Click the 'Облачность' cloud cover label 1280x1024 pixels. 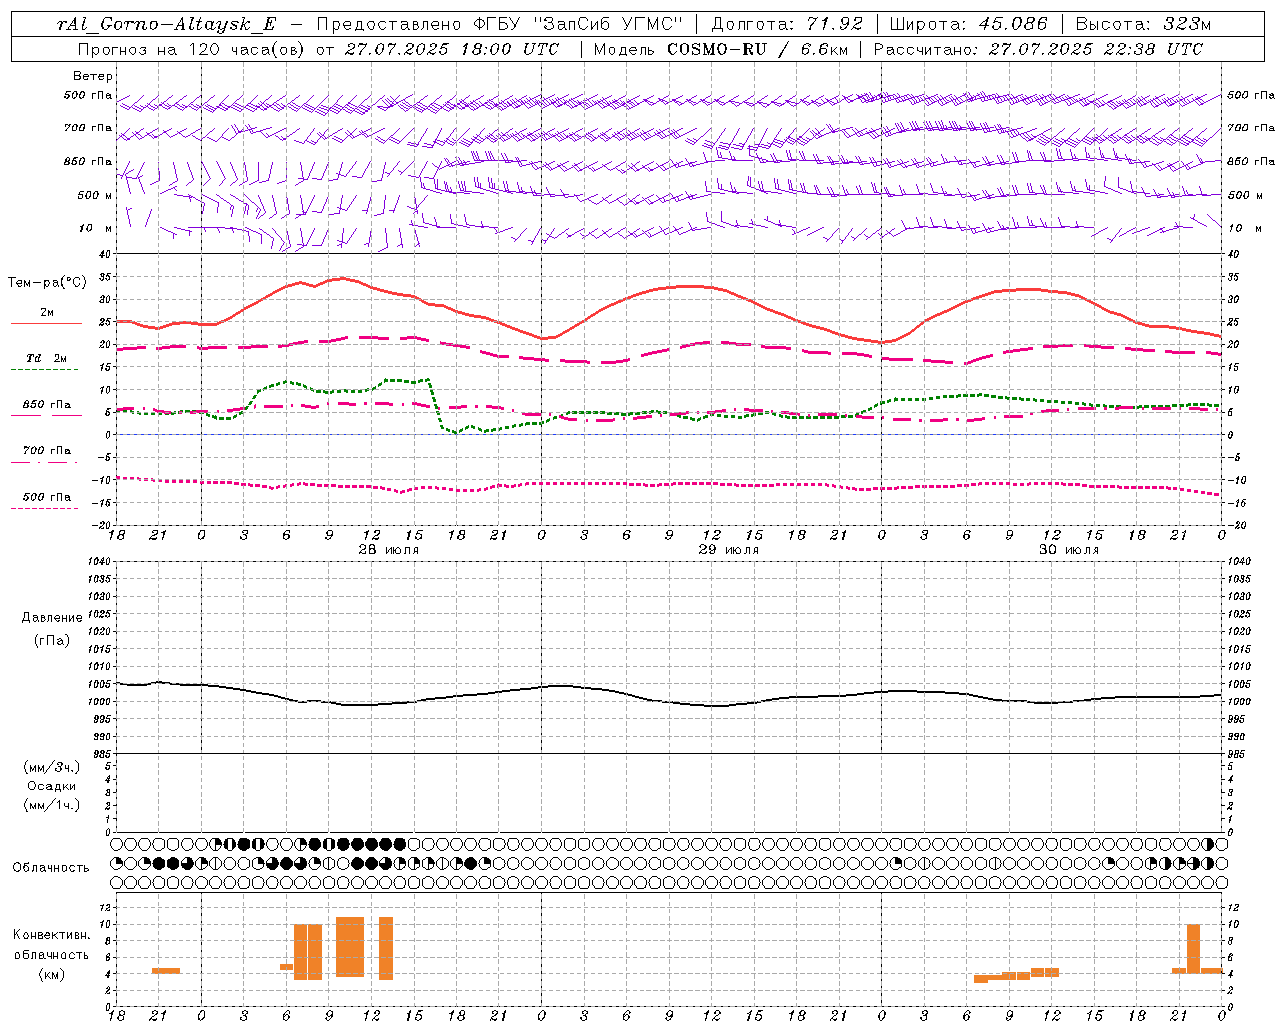pos(51,868)
